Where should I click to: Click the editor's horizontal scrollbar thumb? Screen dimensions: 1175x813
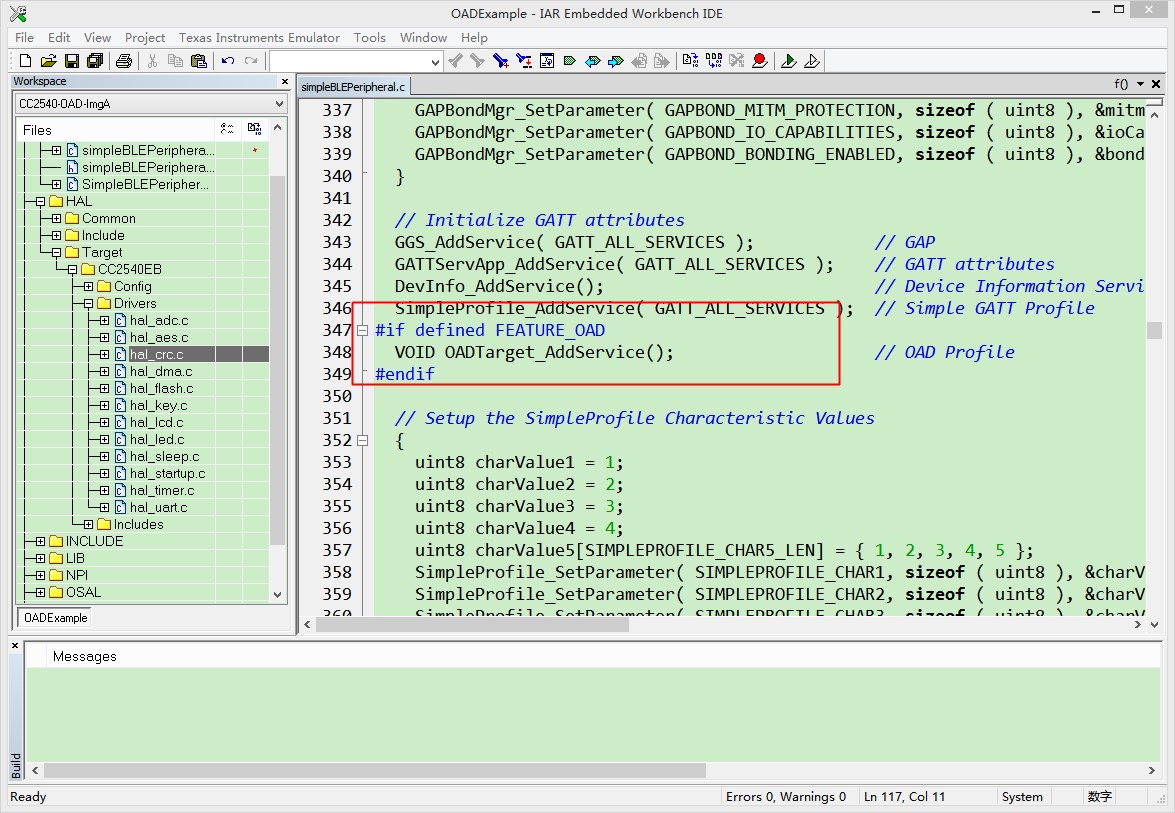472,624
